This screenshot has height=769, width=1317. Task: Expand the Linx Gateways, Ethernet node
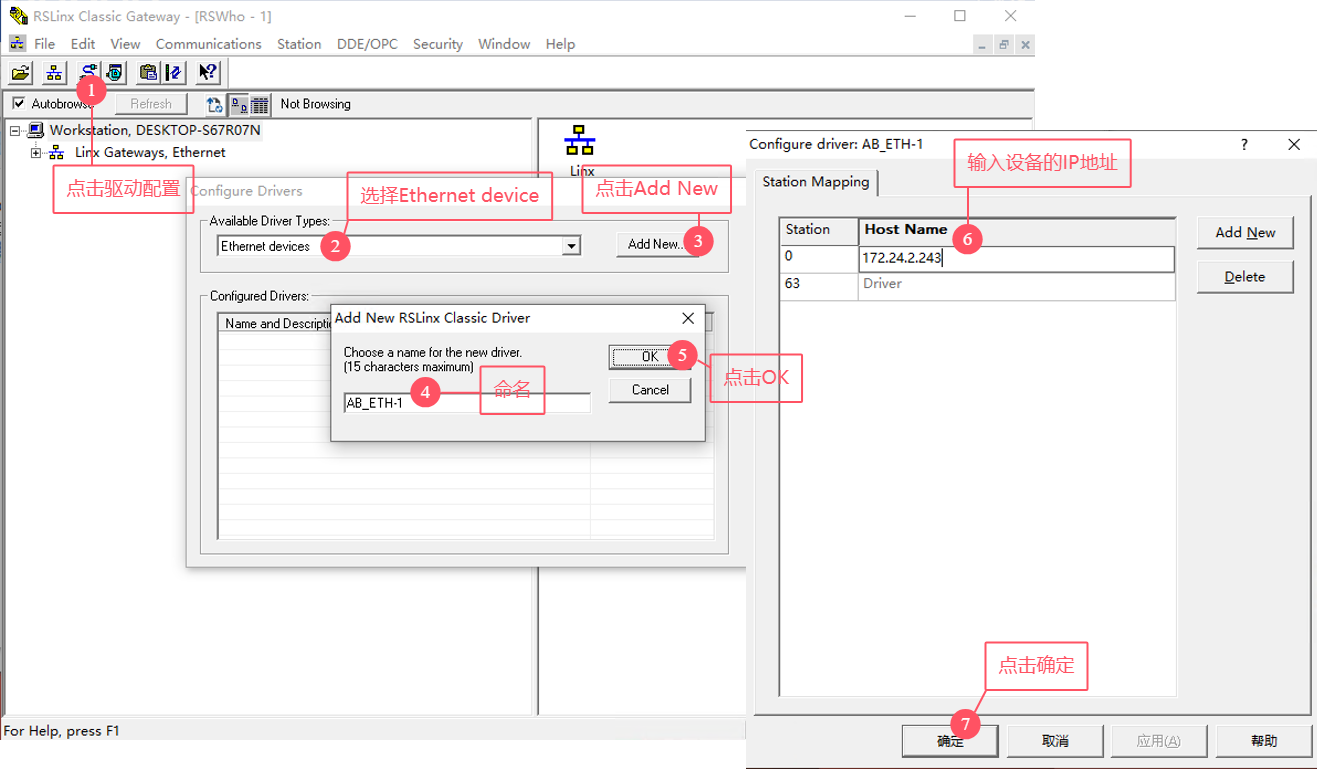point(36,153)
